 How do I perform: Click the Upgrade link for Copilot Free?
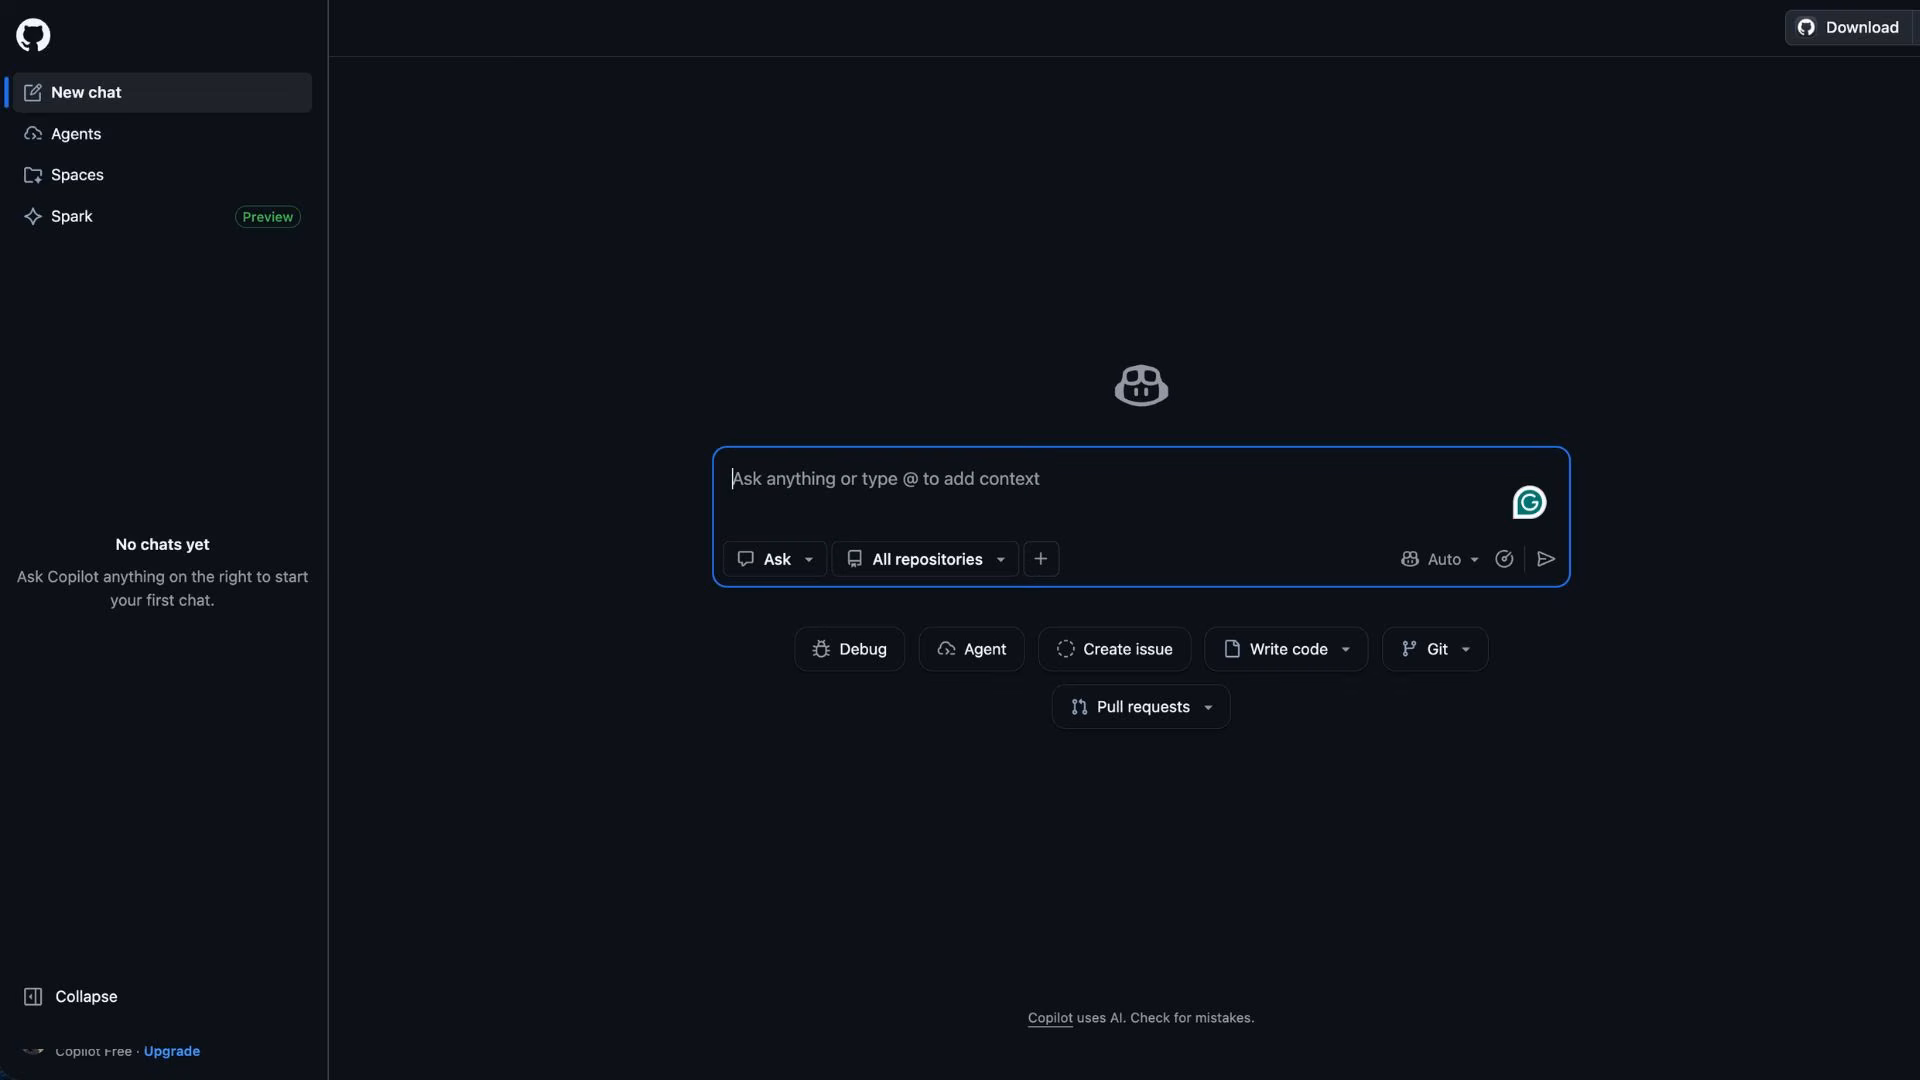(x=171, y=1051)
